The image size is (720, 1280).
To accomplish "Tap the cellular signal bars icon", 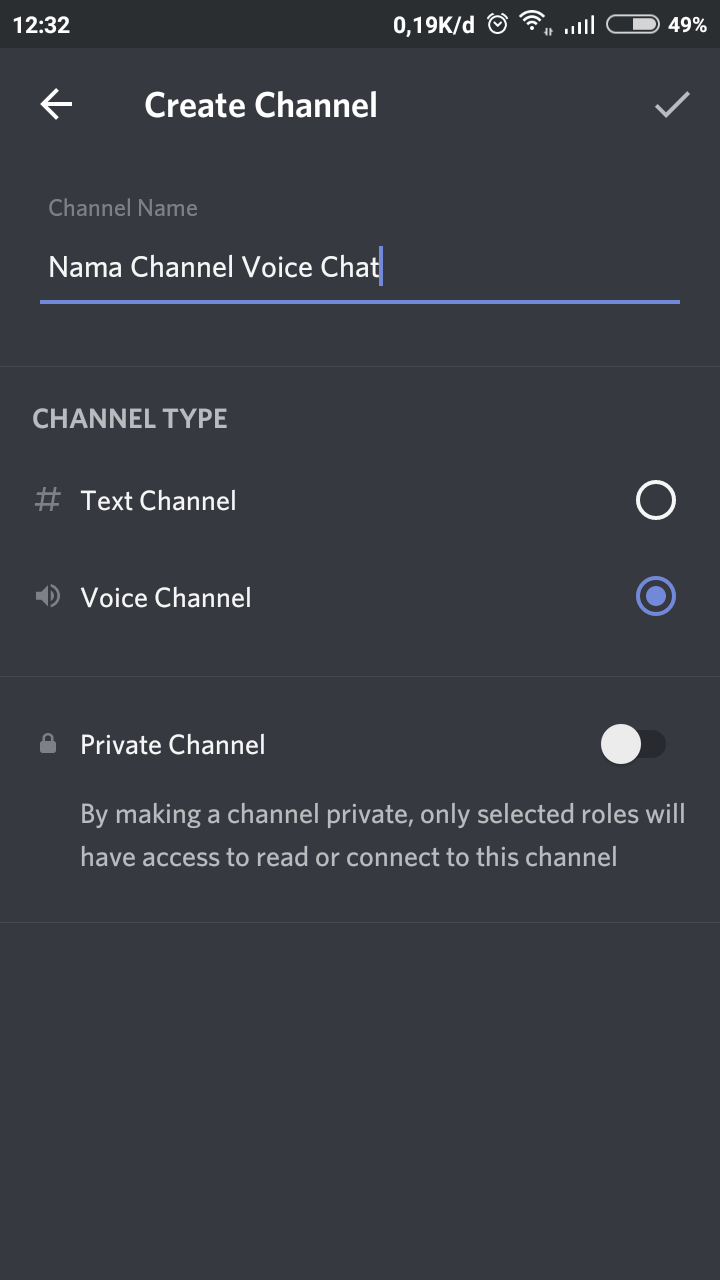I will pos(579,25).
